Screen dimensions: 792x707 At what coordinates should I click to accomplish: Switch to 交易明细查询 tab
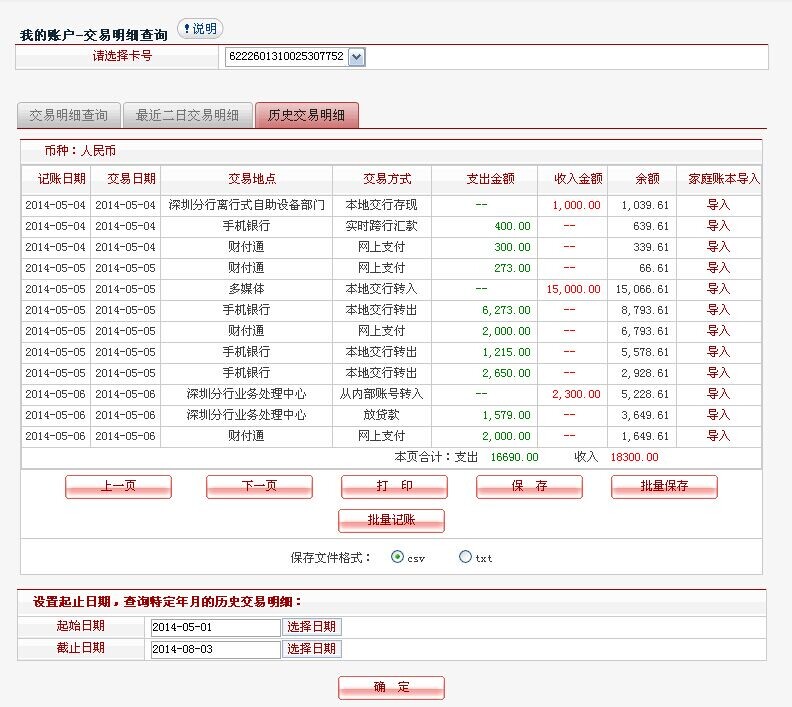(68, 115)
